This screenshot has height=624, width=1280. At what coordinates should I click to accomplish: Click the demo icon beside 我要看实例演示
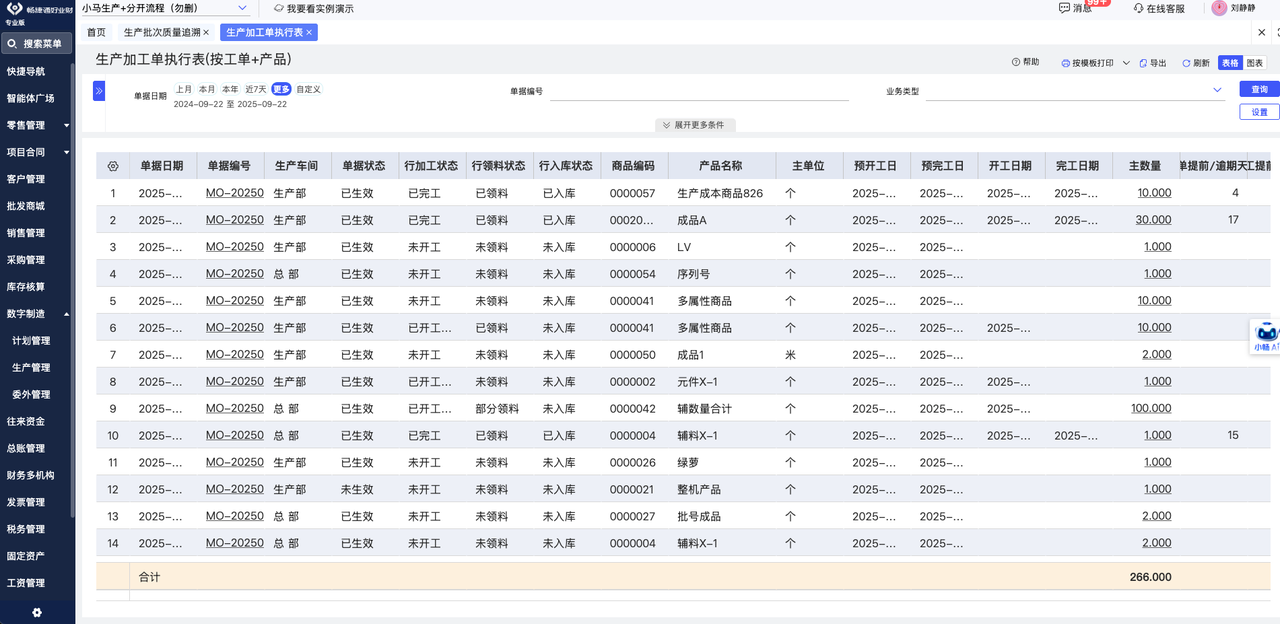[278, 8]
